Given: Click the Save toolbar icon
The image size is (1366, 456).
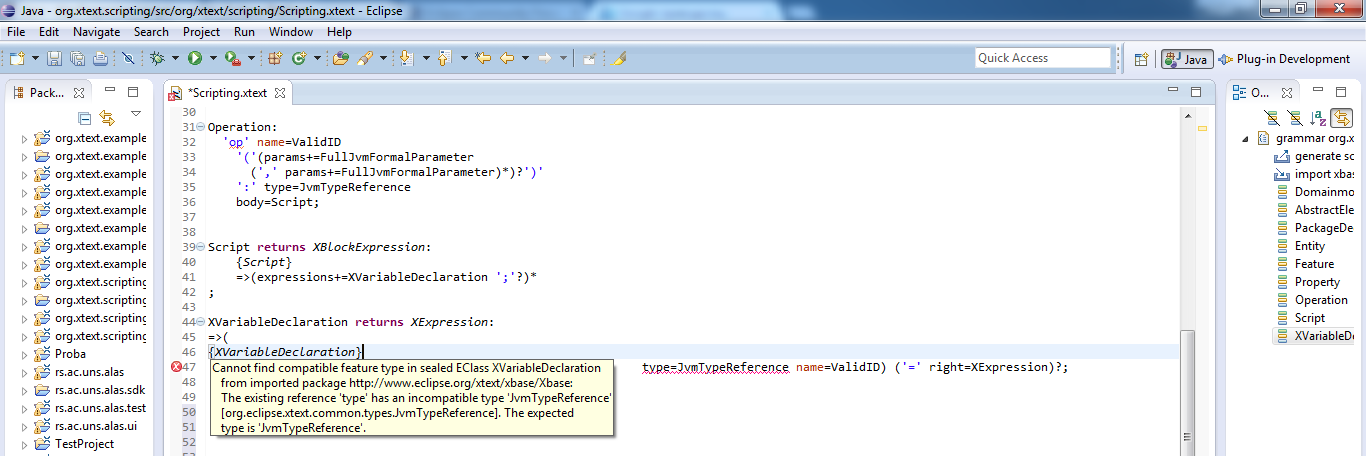Looking at the screenshot, I should pyautogui.click(x=55, y=59).
